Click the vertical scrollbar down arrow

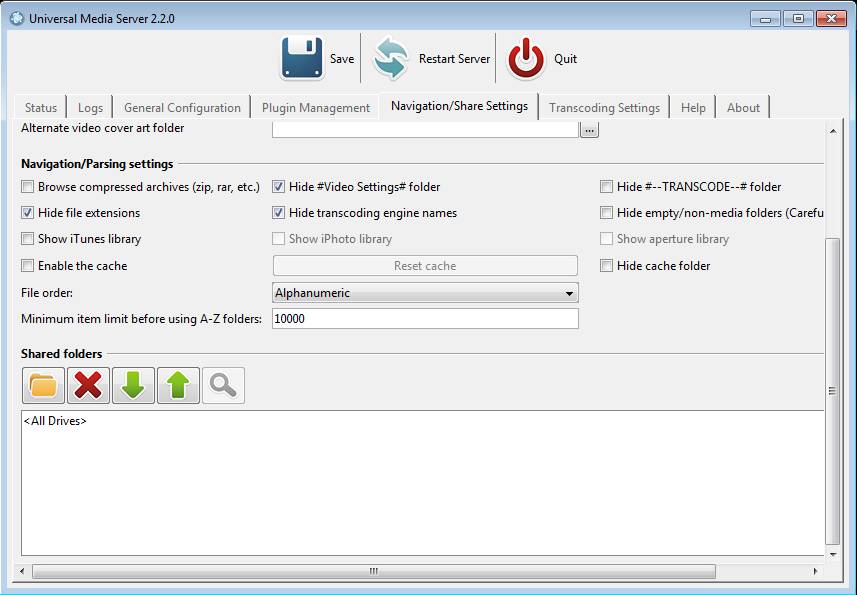(832, 555)
